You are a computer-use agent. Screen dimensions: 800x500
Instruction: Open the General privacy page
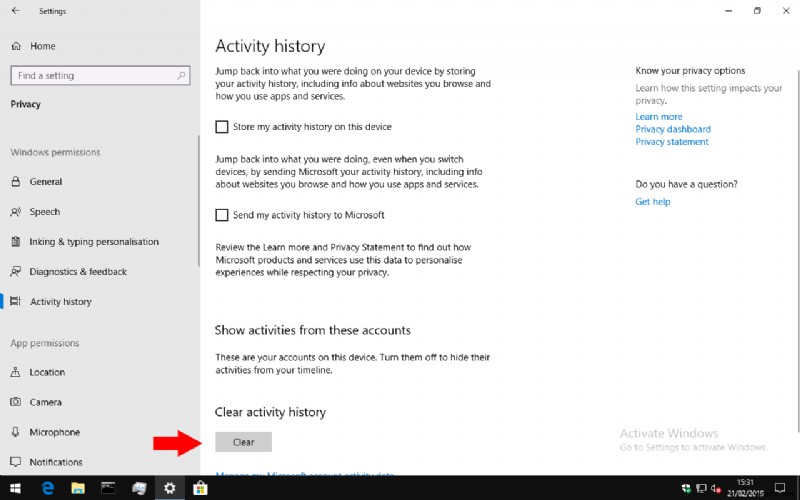(46, 182)
